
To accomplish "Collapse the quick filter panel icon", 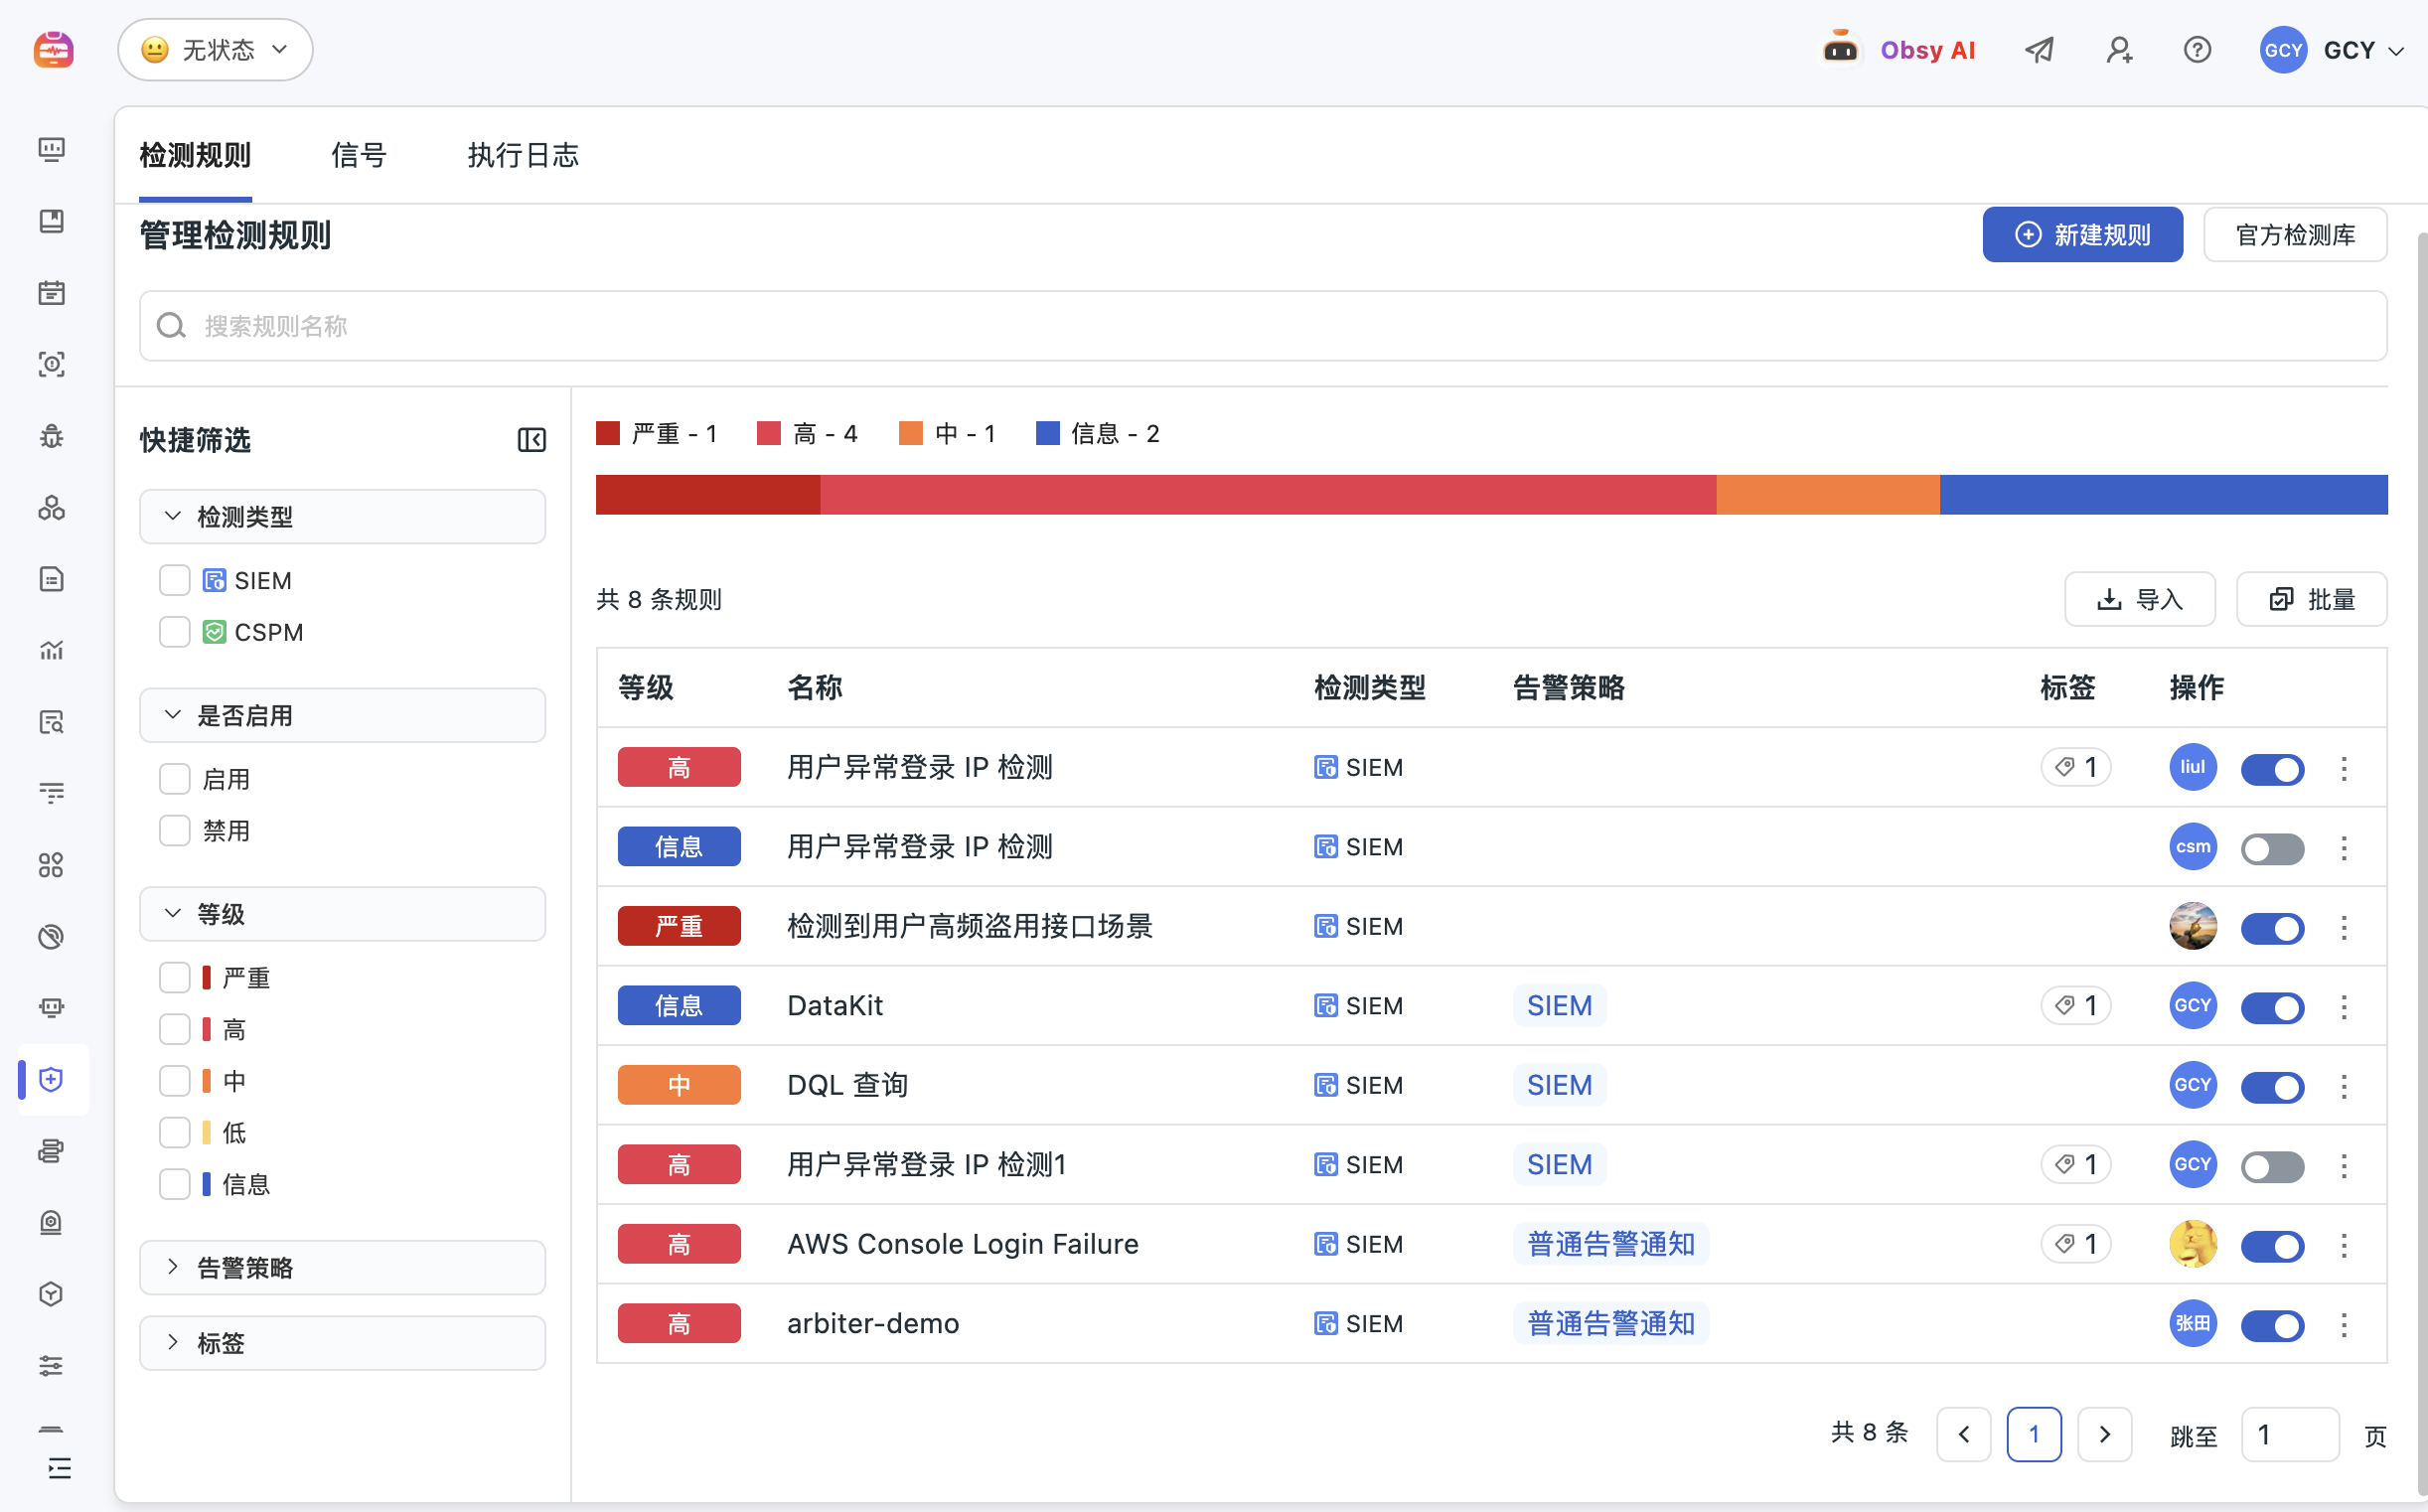I will click(531, 439).
